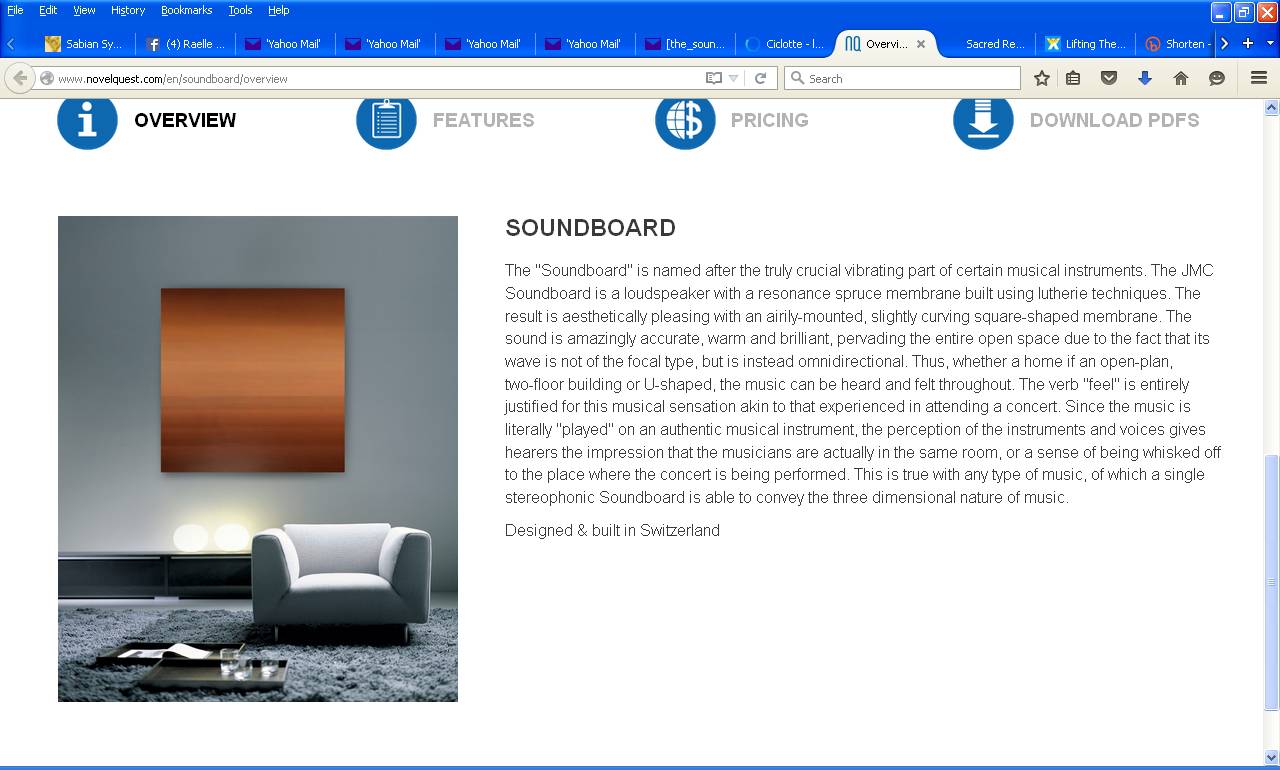Open the Downloads arrow panel

click(1144, 78)
